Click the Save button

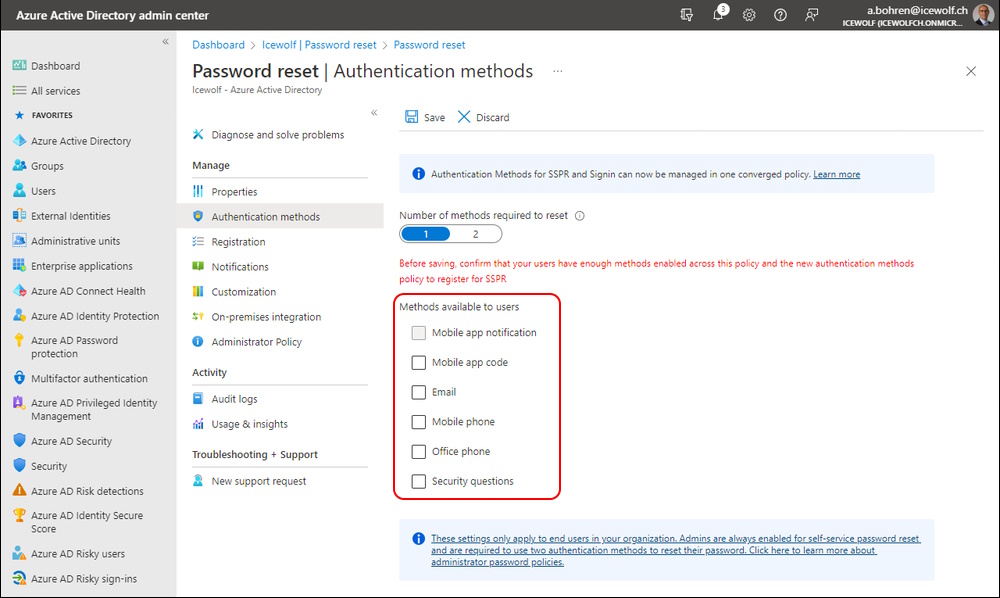[x=425, y=117]
